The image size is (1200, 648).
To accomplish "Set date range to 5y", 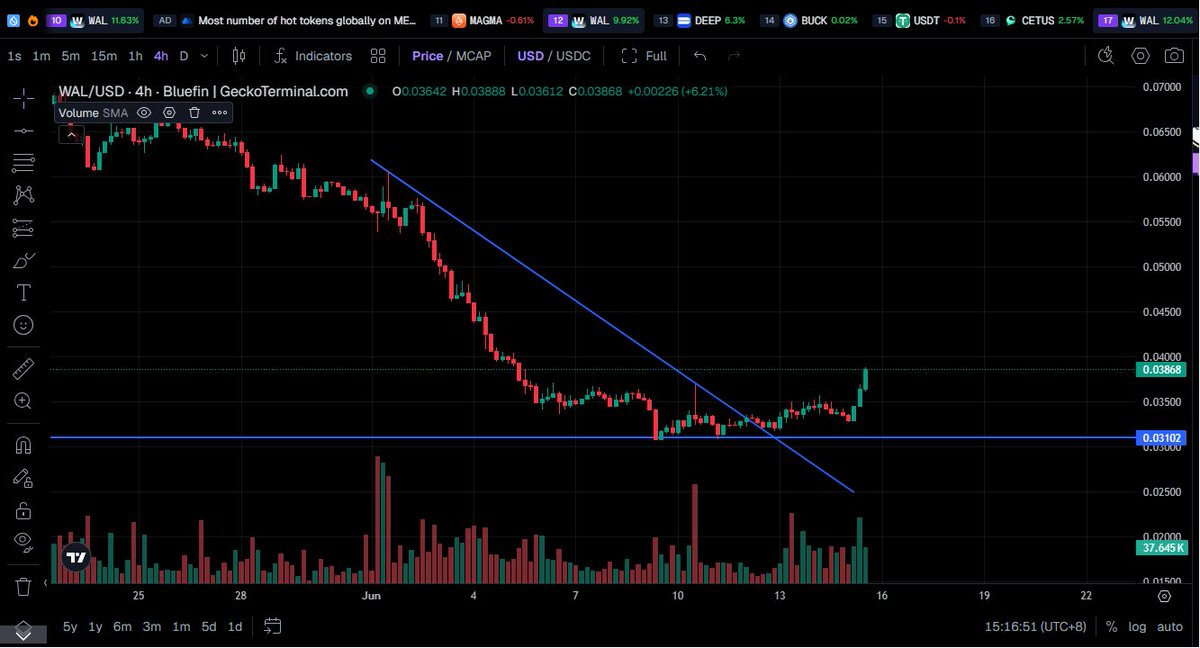I will click(x=70, y=626).
